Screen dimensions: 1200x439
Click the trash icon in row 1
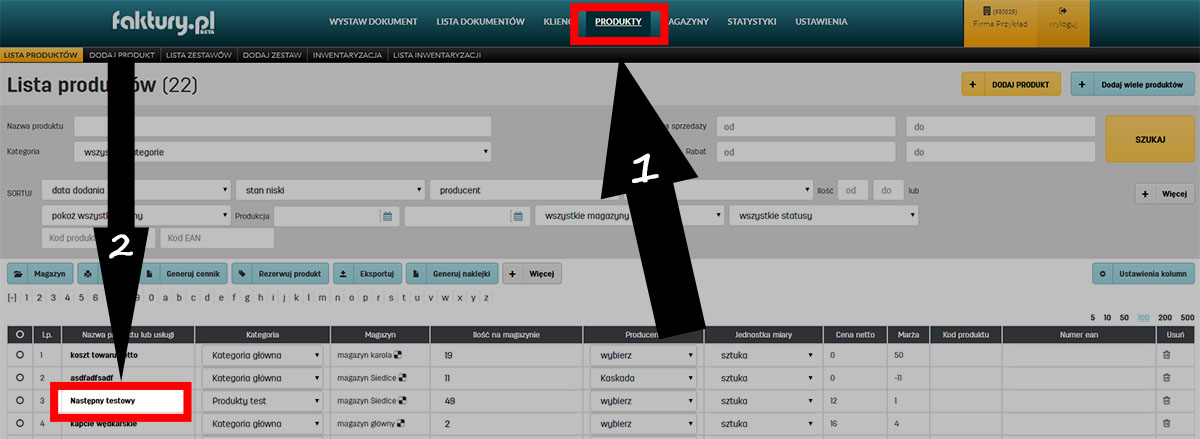pos(1166,355)
